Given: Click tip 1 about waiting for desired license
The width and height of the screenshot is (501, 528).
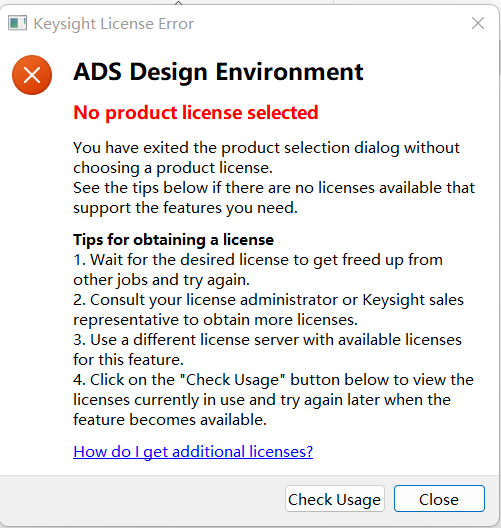Looking at the screenshot, I should coord(258,269).
